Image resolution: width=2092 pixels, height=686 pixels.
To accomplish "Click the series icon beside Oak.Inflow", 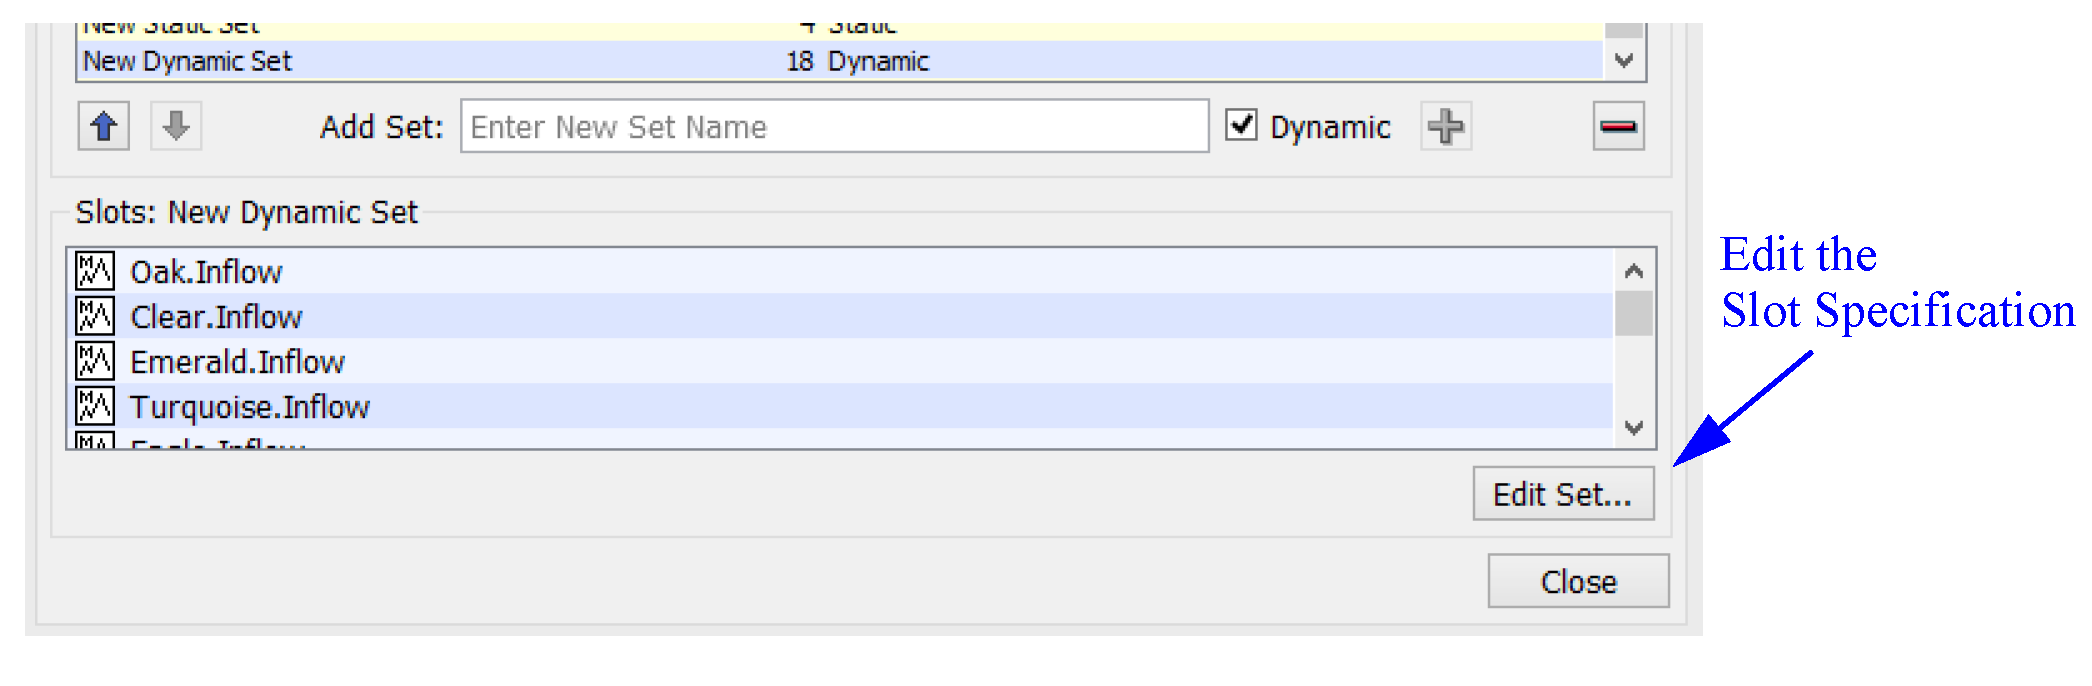I will click(x=95, y=271).
